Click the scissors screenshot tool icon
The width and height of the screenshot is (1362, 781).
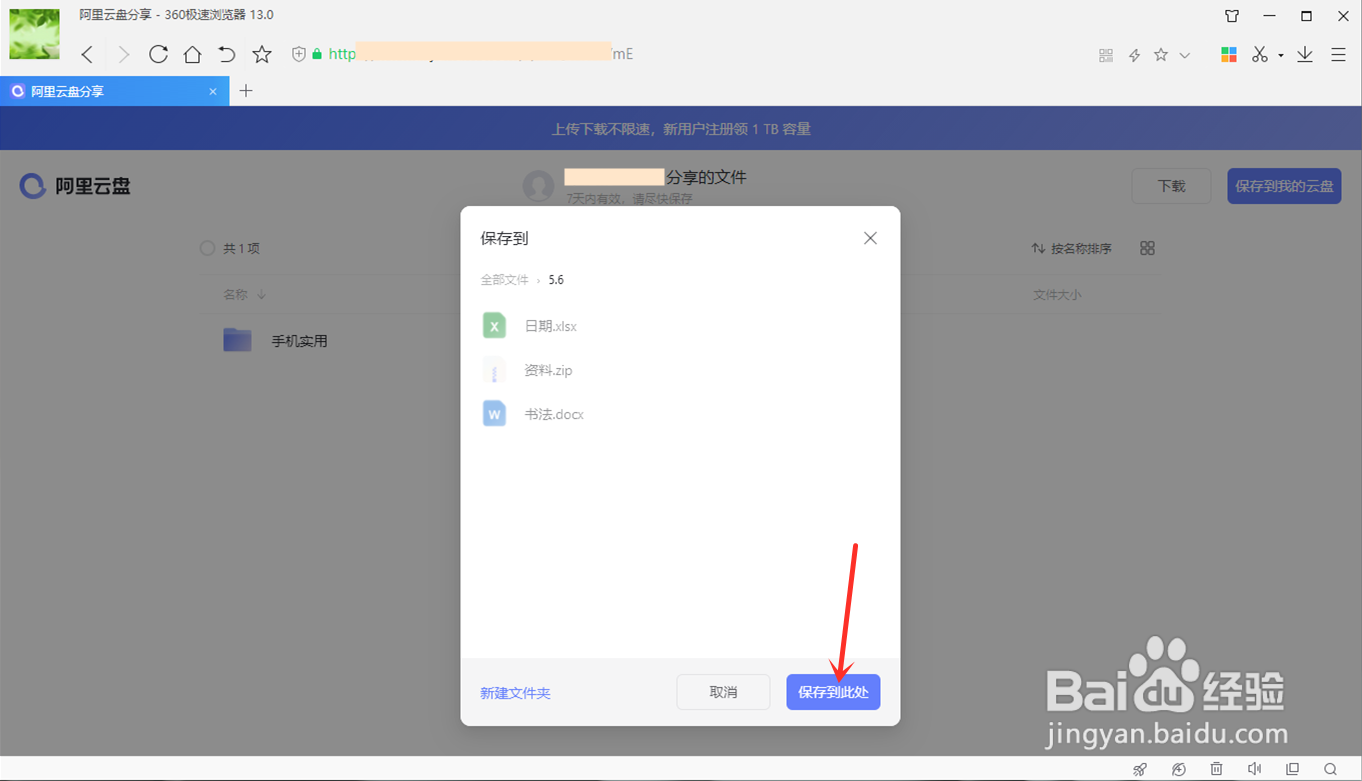1260,54
